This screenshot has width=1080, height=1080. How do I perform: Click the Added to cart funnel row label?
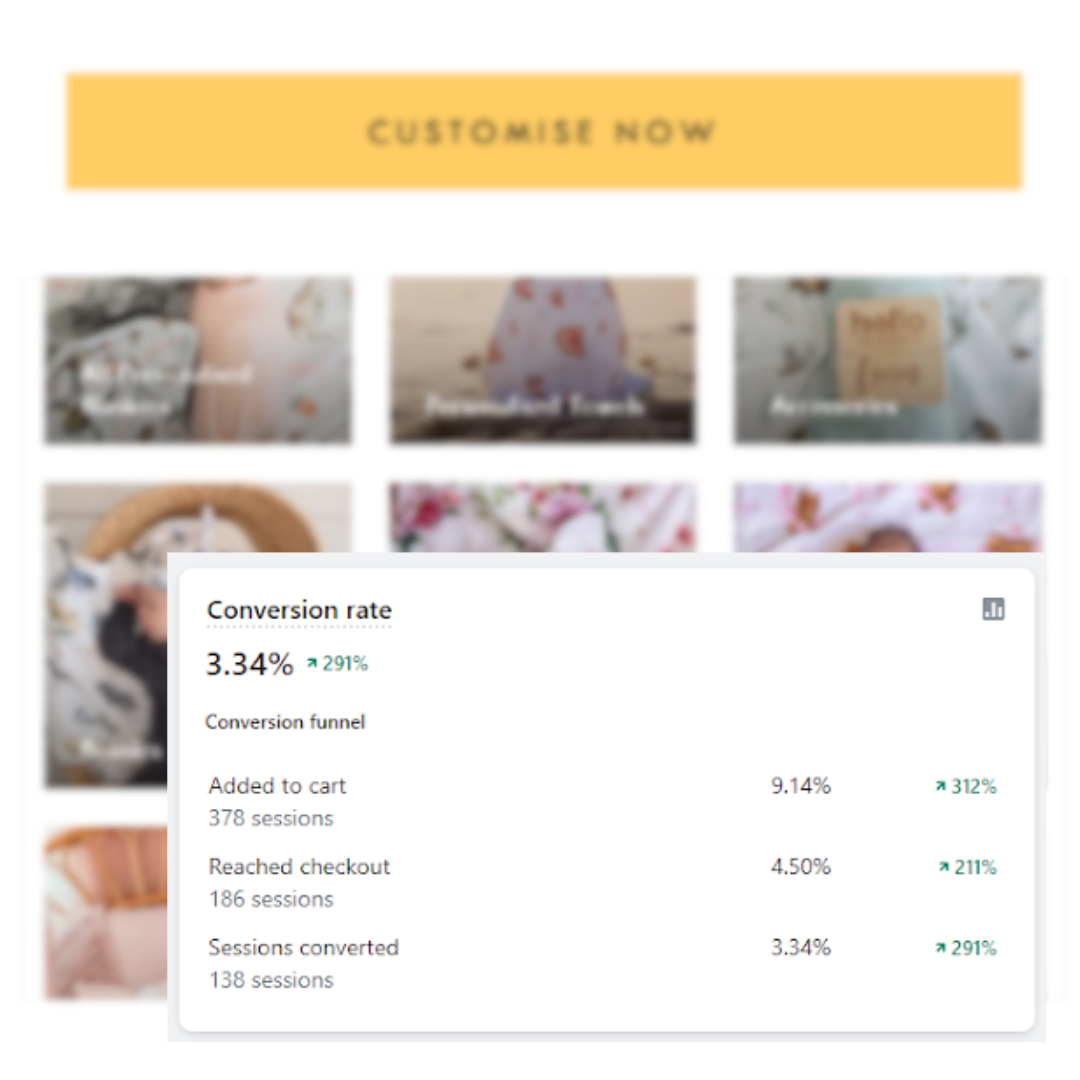tap(277, 786)
